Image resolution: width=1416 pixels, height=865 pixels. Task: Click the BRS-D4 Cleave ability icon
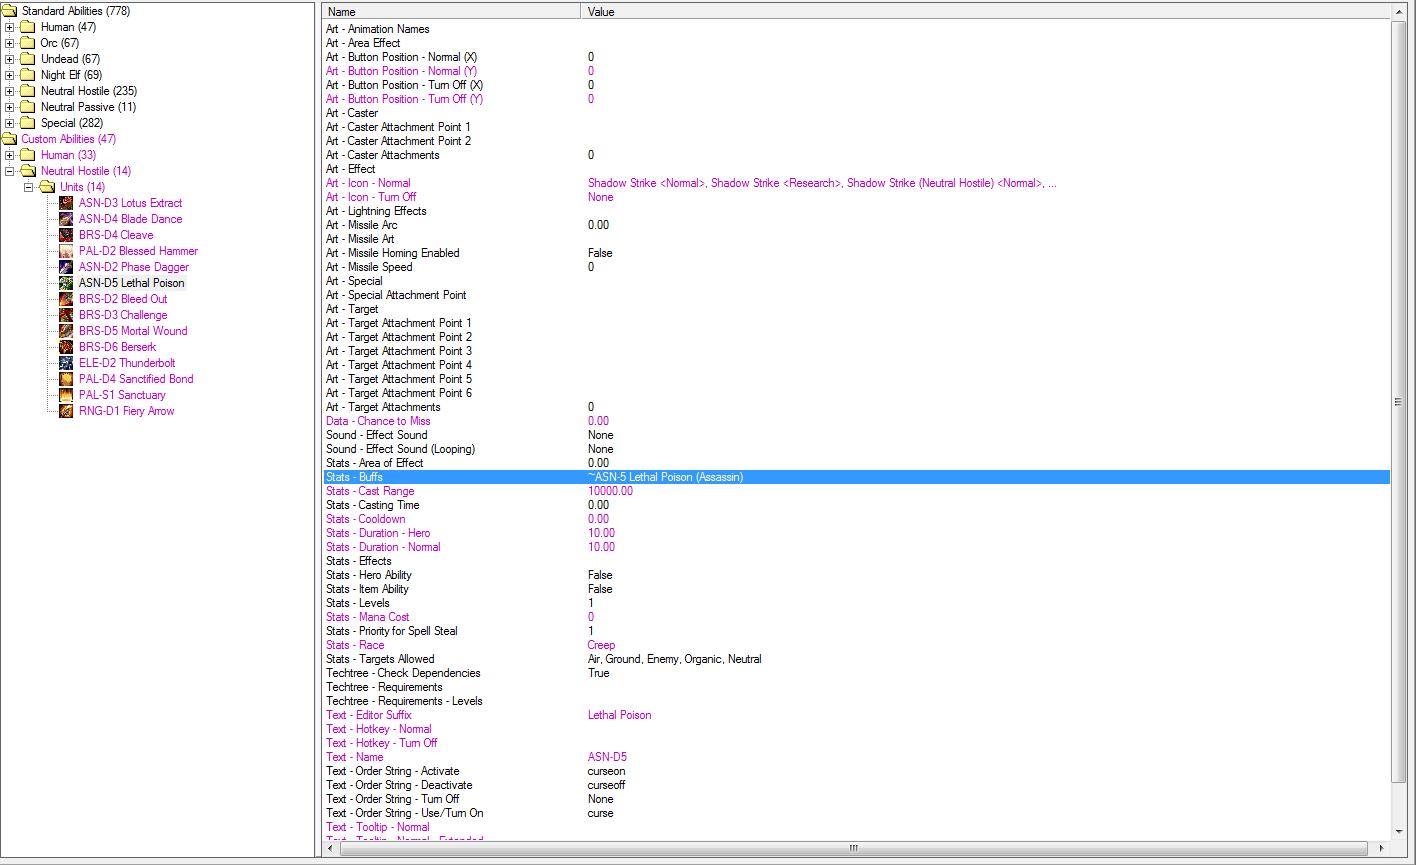point(66,235)
